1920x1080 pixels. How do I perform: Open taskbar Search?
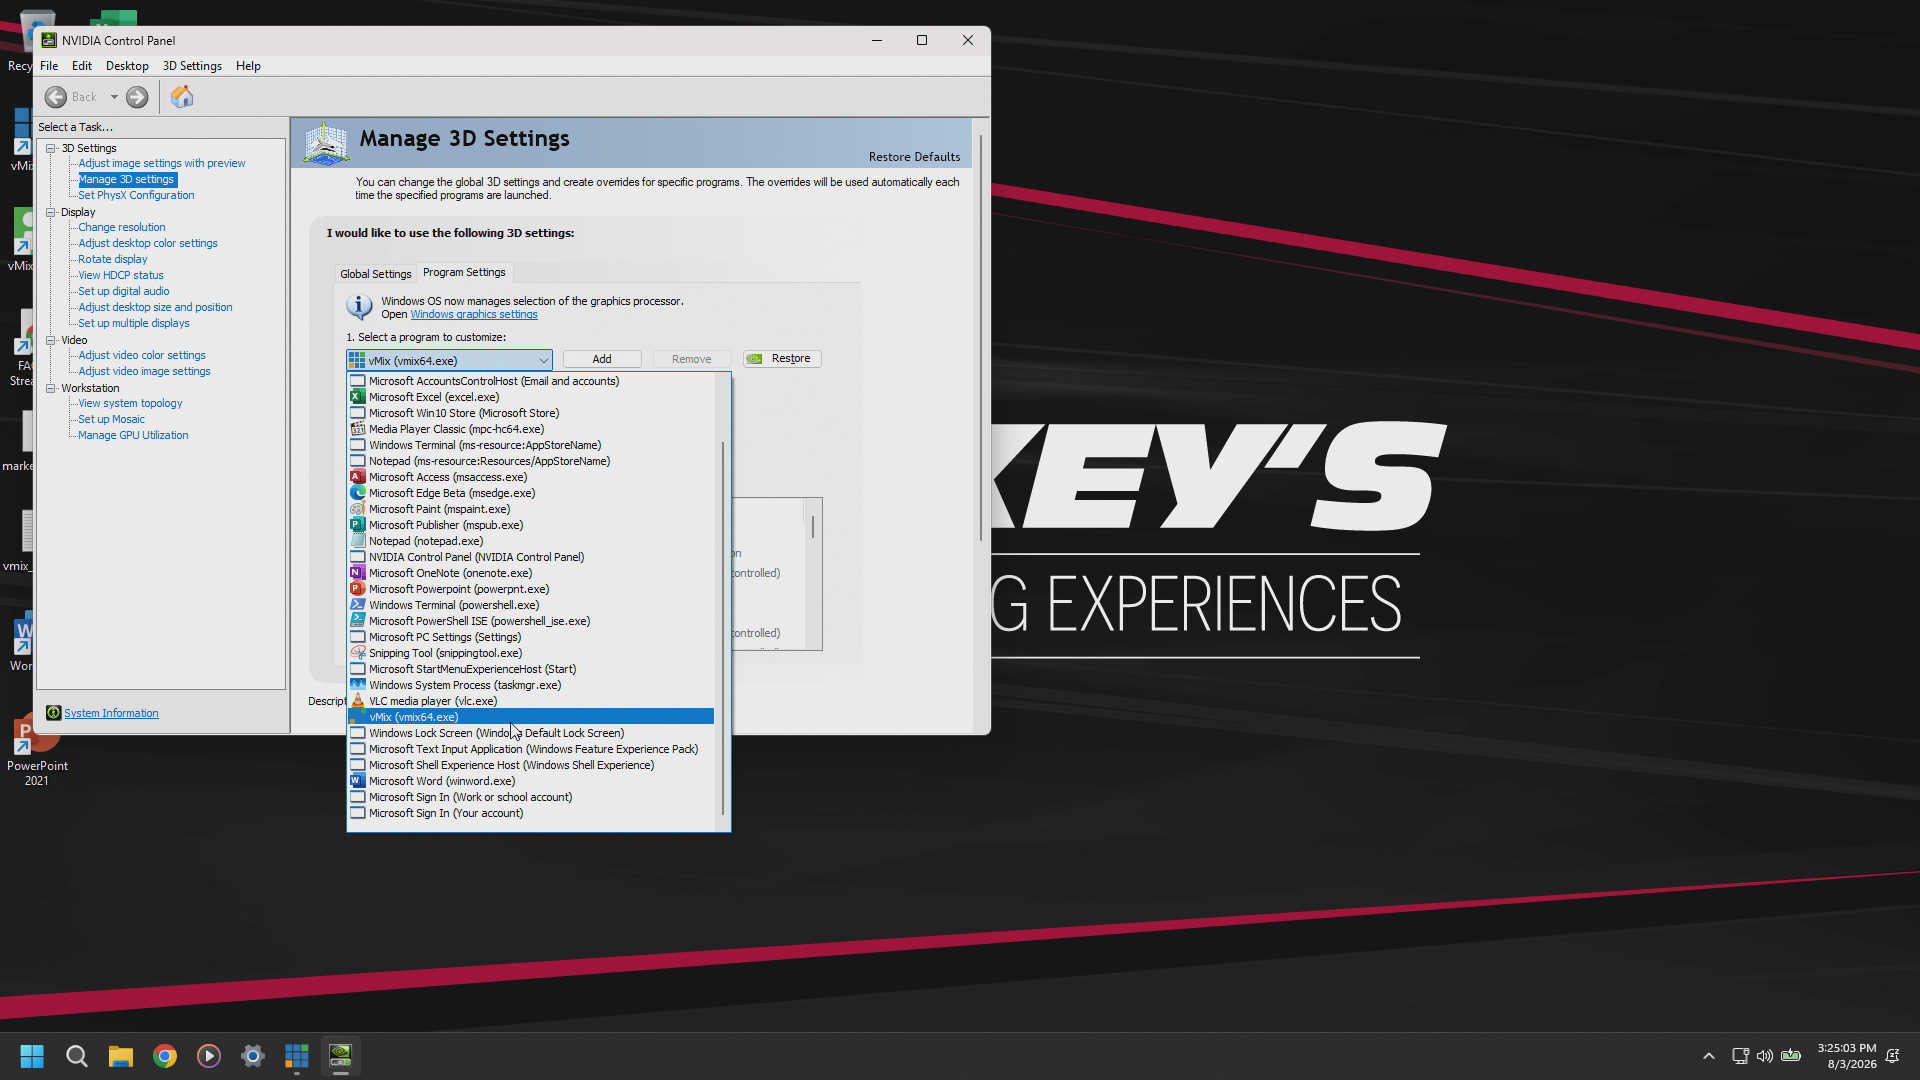(77, 1056)
